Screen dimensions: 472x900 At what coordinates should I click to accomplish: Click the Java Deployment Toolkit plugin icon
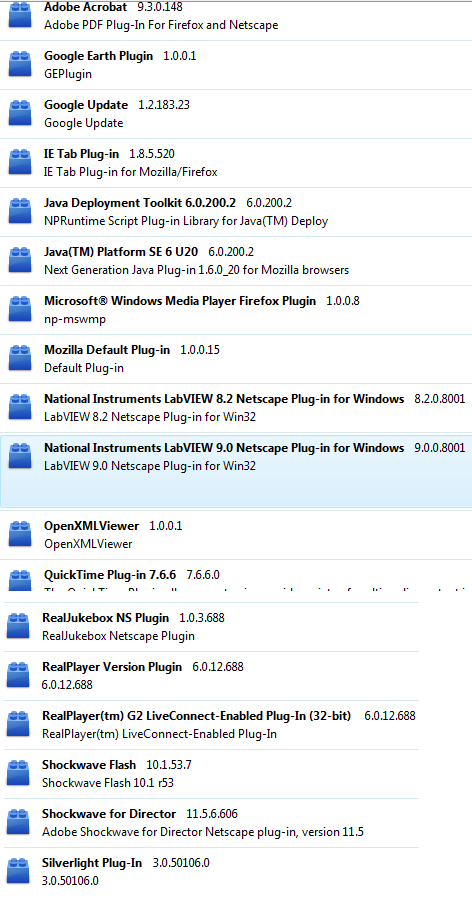pyautogui.click(x=20, y=211)
